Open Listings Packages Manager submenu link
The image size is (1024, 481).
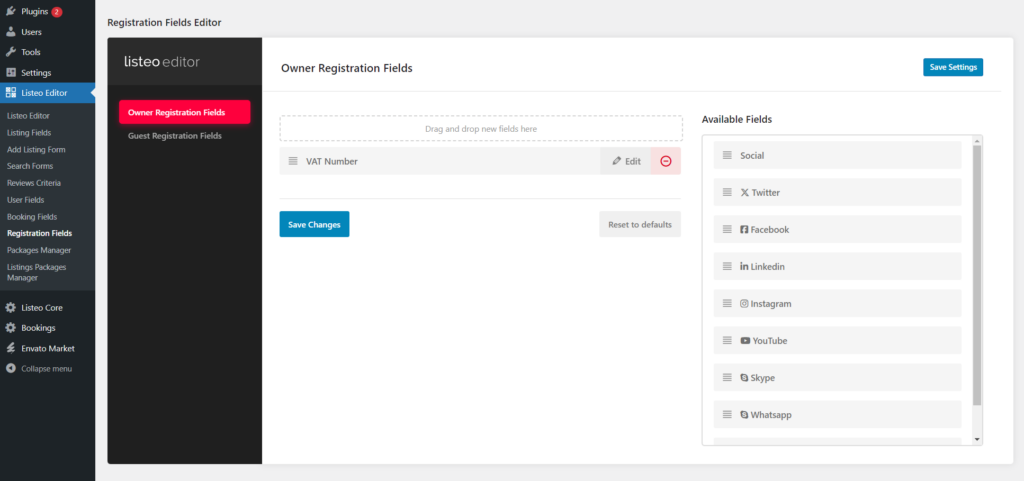[37, 272]
